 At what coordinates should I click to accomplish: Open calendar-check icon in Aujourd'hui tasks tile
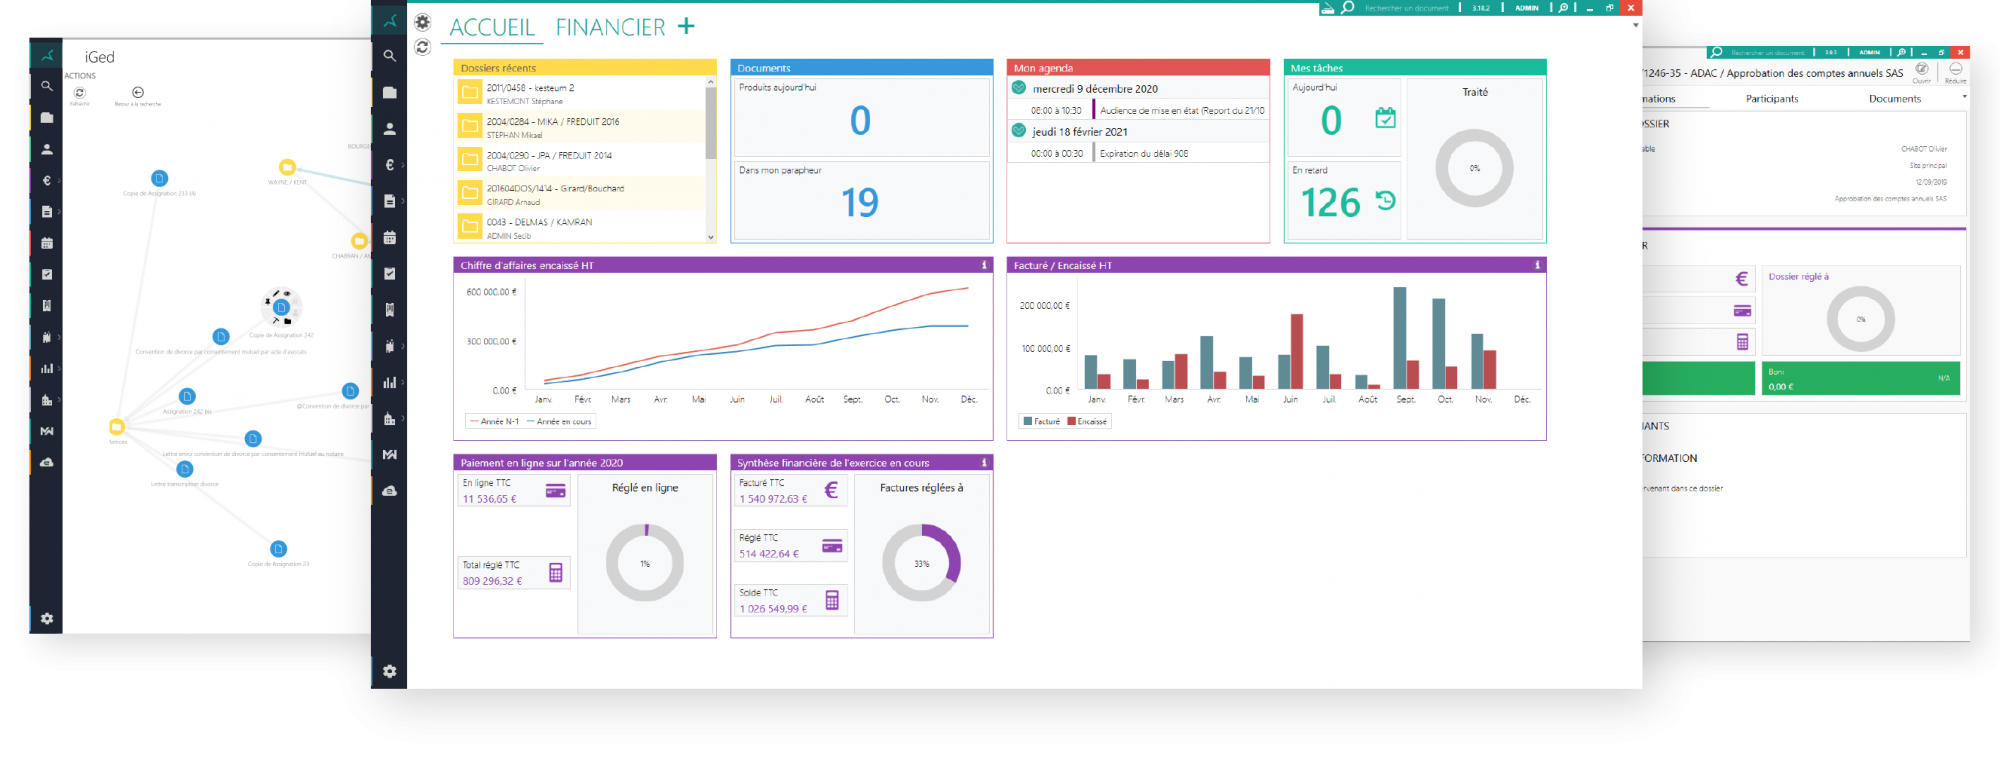(1385, 118)
